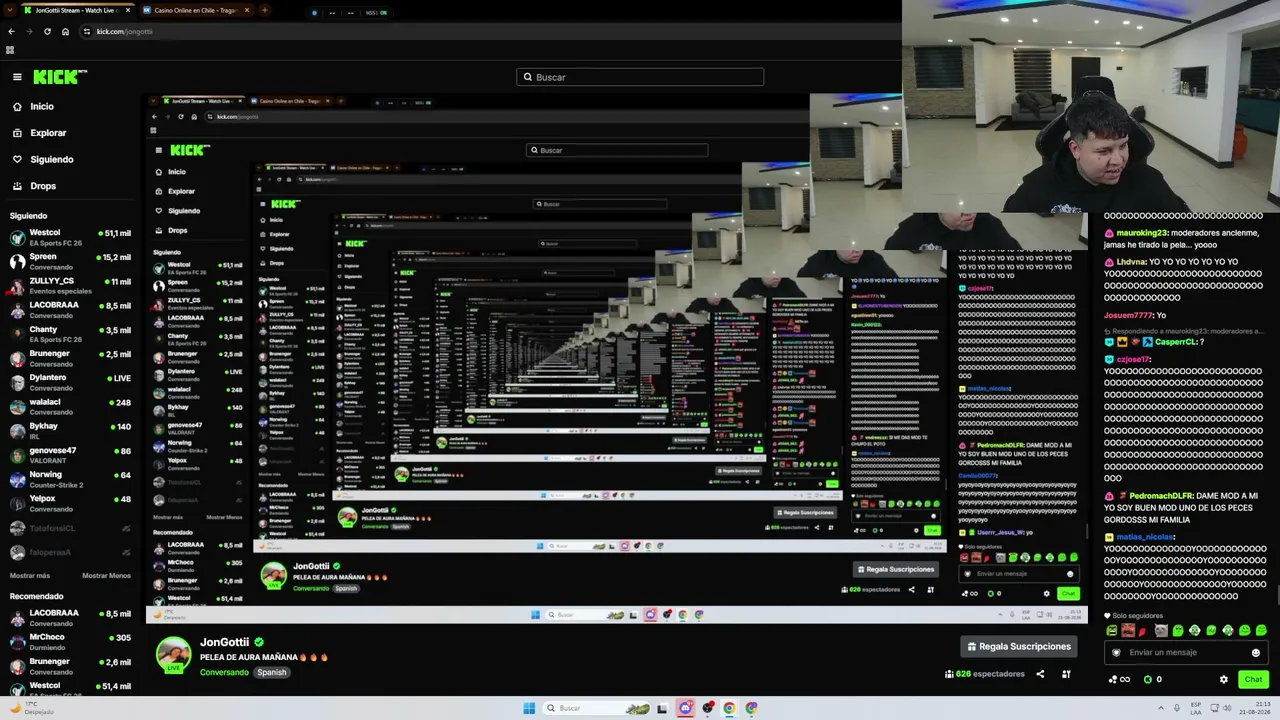Open Chanty's channel in the main sidebar

click(x=72, y=334)
